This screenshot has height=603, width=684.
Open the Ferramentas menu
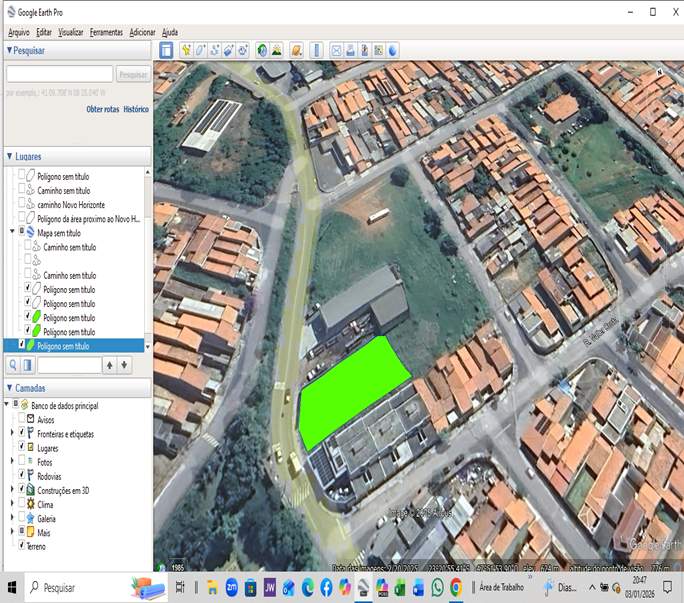(x=106, y=32)
